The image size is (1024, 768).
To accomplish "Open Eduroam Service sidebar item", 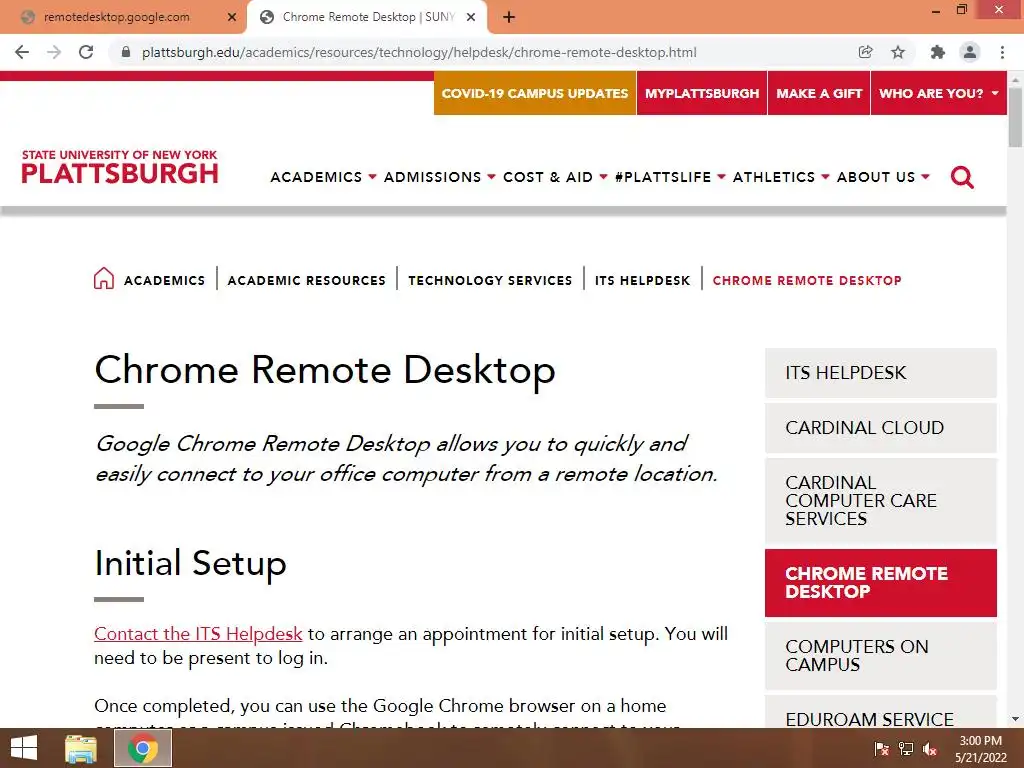I will pos(880,712).
